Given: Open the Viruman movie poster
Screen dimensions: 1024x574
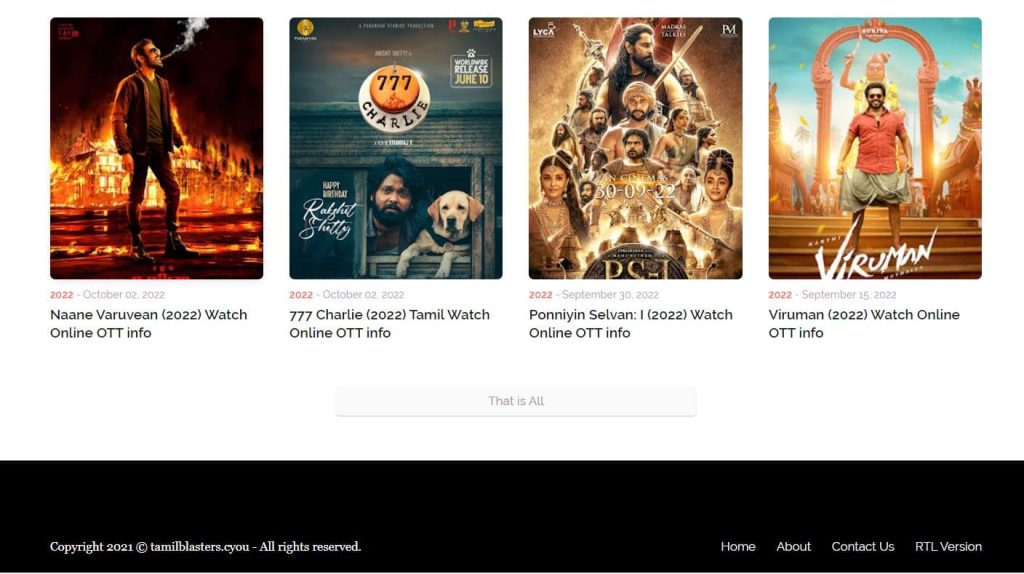Looking at the screenshot, I should tap(875, 148).
